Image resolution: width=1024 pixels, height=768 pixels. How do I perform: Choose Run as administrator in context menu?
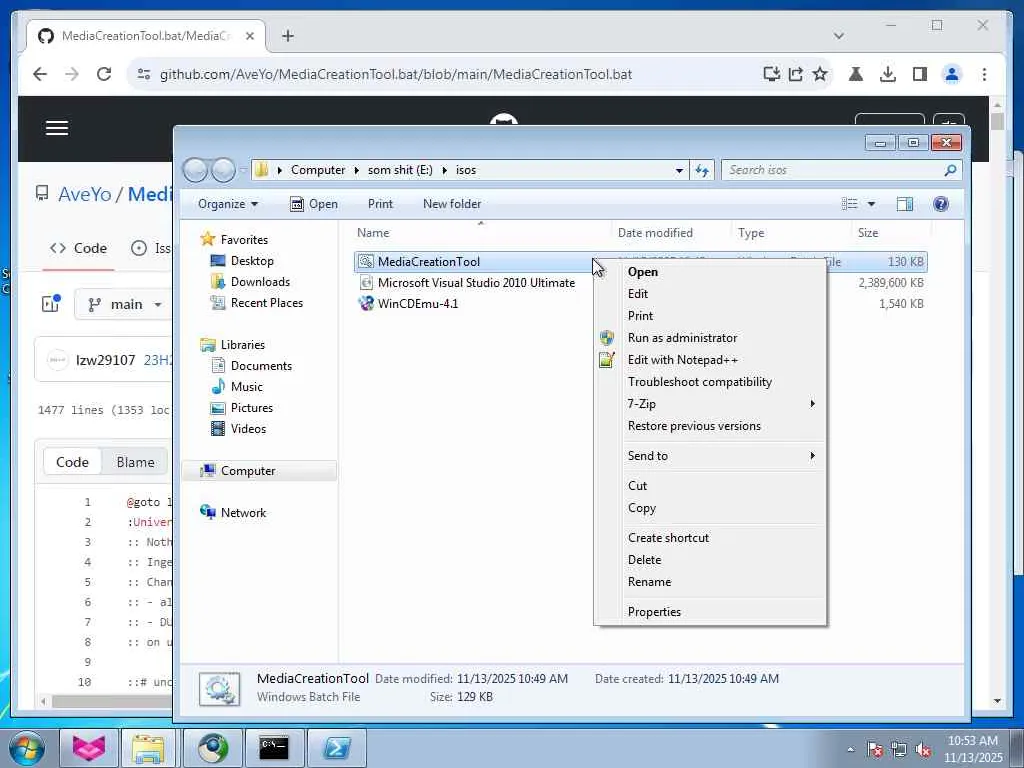[682, 338]
